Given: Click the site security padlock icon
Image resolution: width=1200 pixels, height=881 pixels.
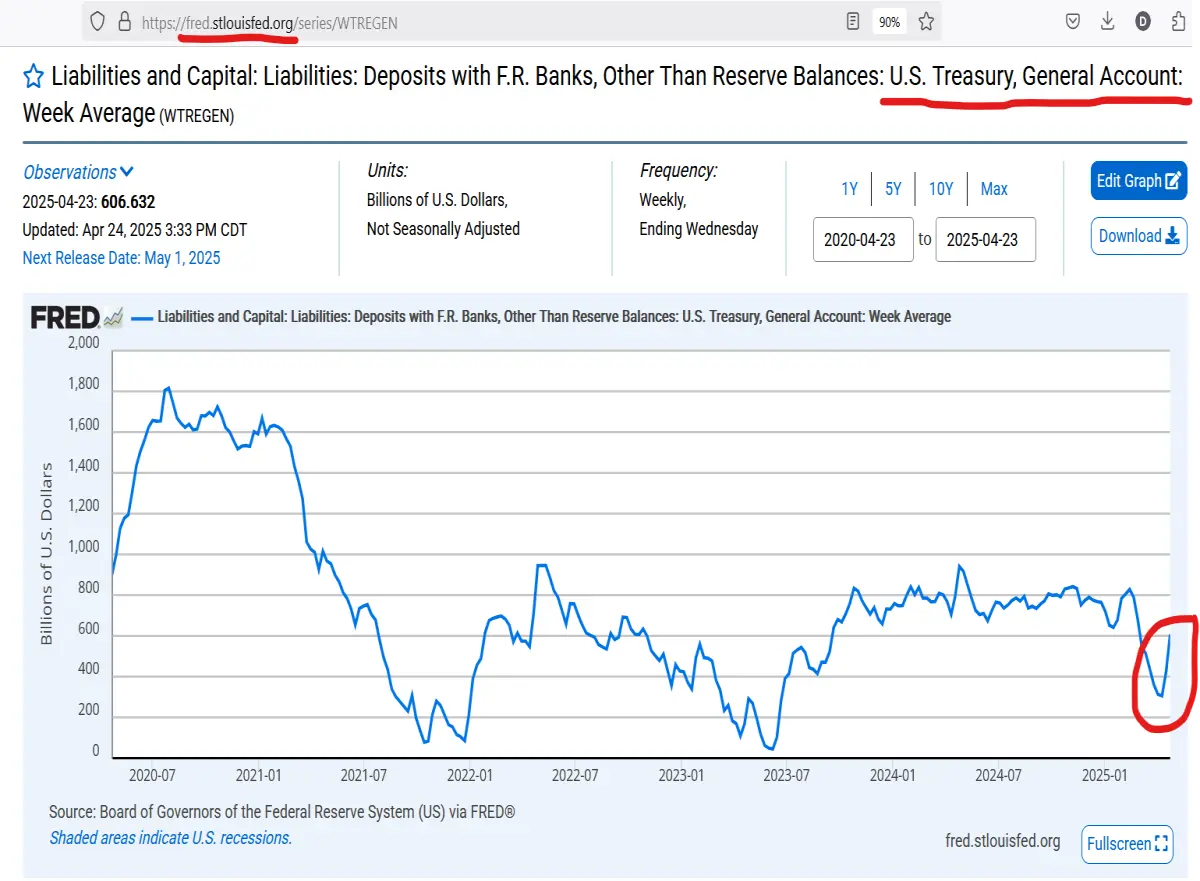Looking at the screenshot, I should pyautogui.click(x=125, y=21).
